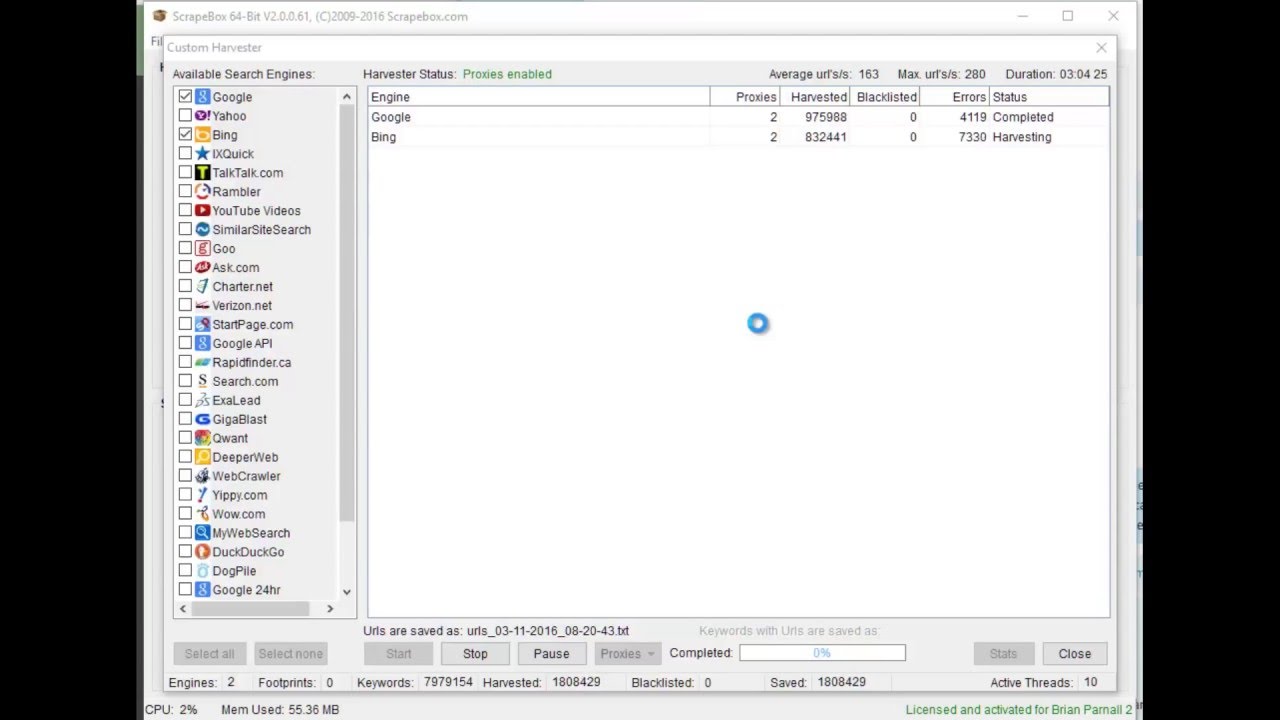Click the IXQuick star icon
Image resolution: width=1280 pixels, height=720 pixels.
tap(202, 154)
